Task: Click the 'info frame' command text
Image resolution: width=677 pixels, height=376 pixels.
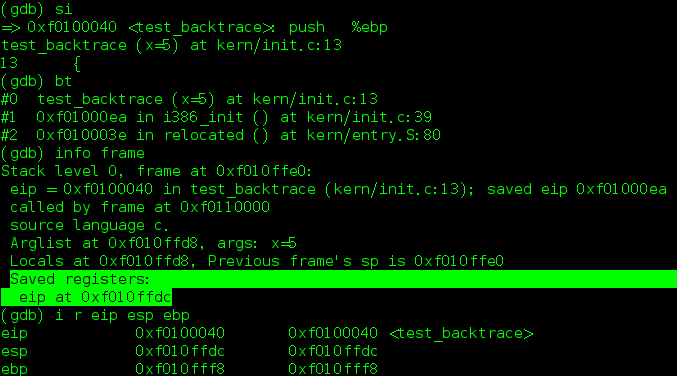Action: point(100,153)
